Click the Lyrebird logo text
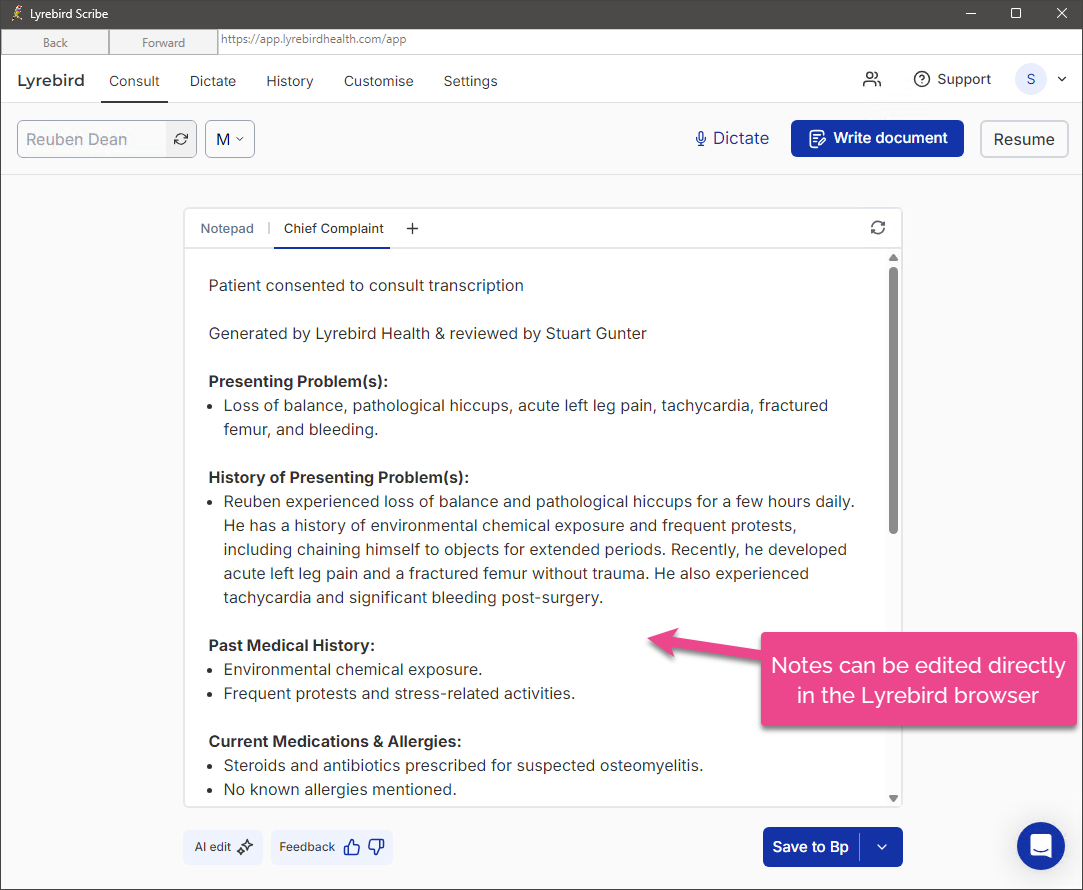This screenshot has height=890, width=1083. pyautogui.click(x=50, y=80)
